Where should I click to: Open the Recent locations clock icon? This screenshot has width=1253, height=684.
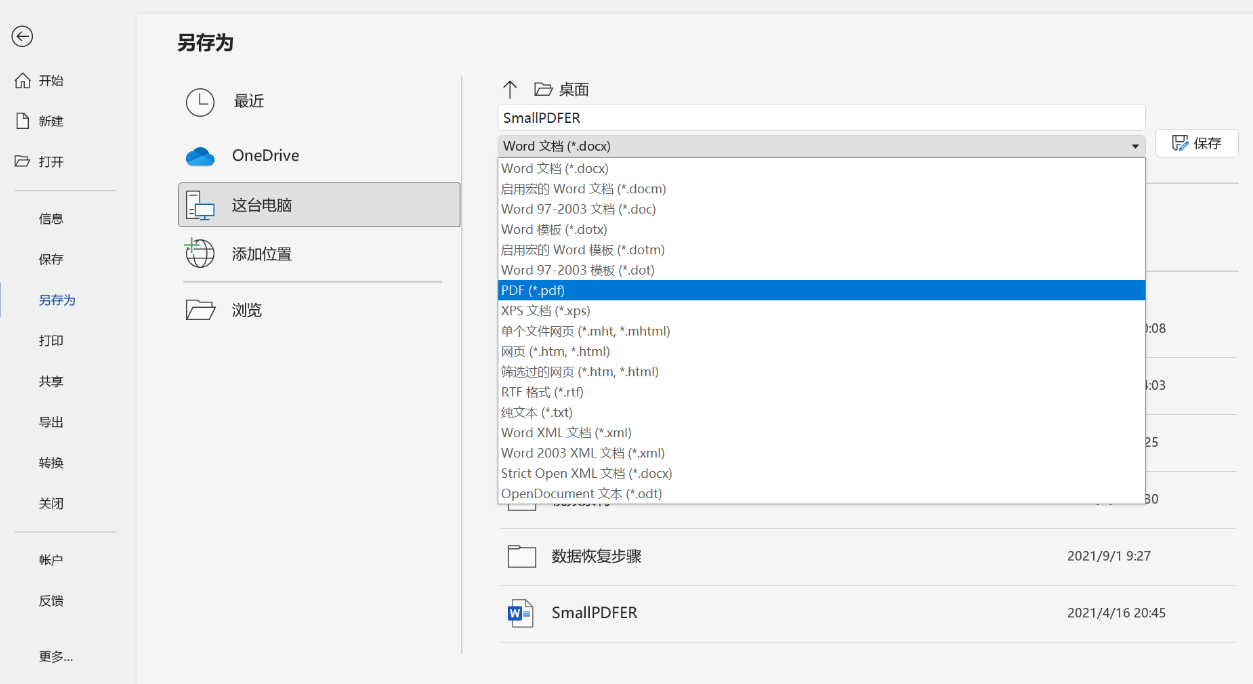coord(200,101)
